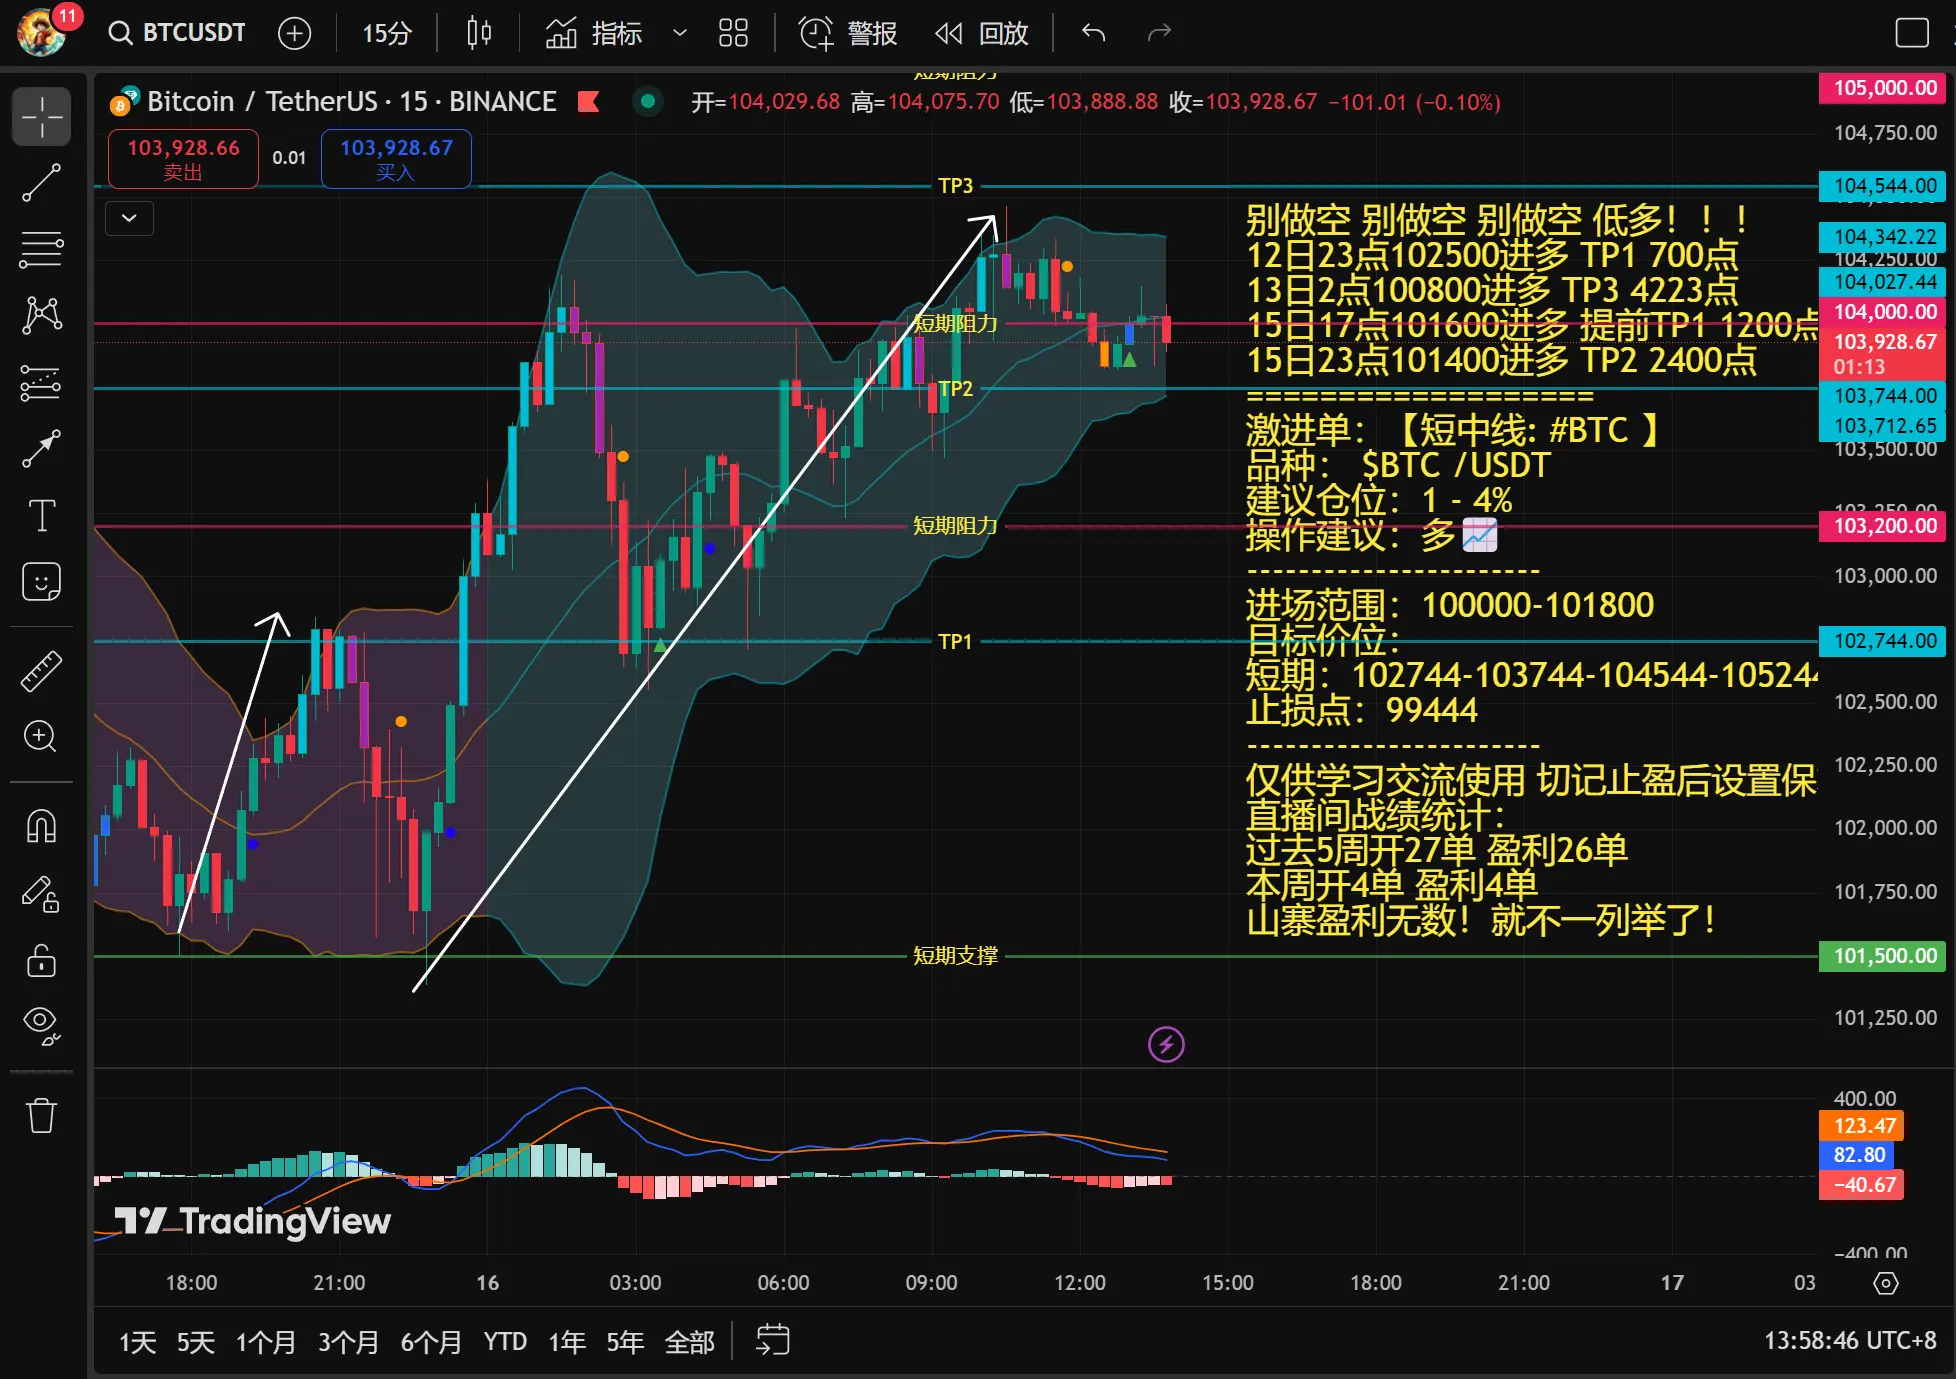Toggle hide all drawings eye icon
Screen dimensions: 1956x1379
pyautogui.click(x=41, y=1026)
